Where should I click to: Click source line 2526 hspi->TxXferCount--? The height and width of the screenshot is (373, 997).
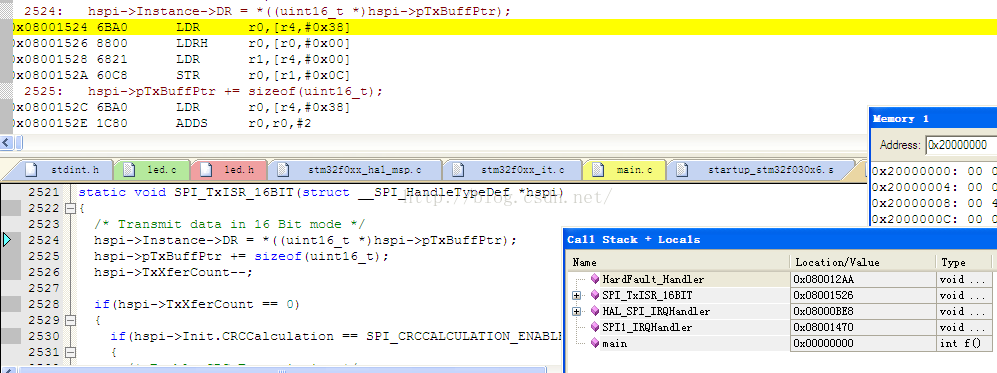coord(173,272)
